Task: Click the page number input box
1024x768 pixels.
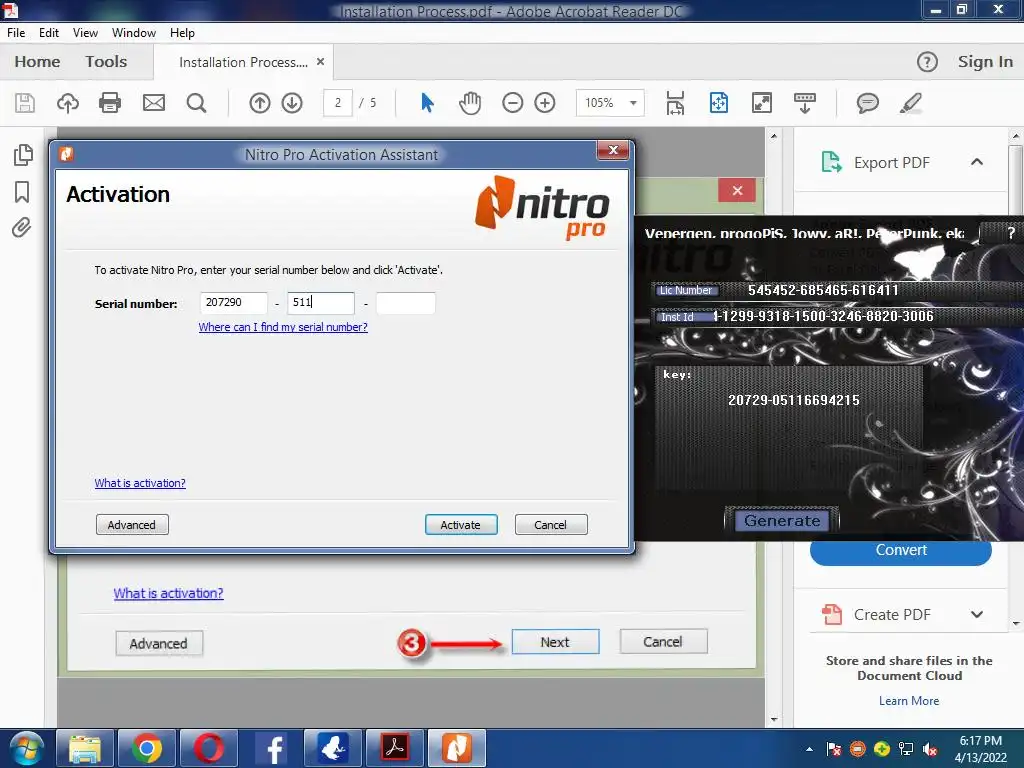Action: point(338,103)
